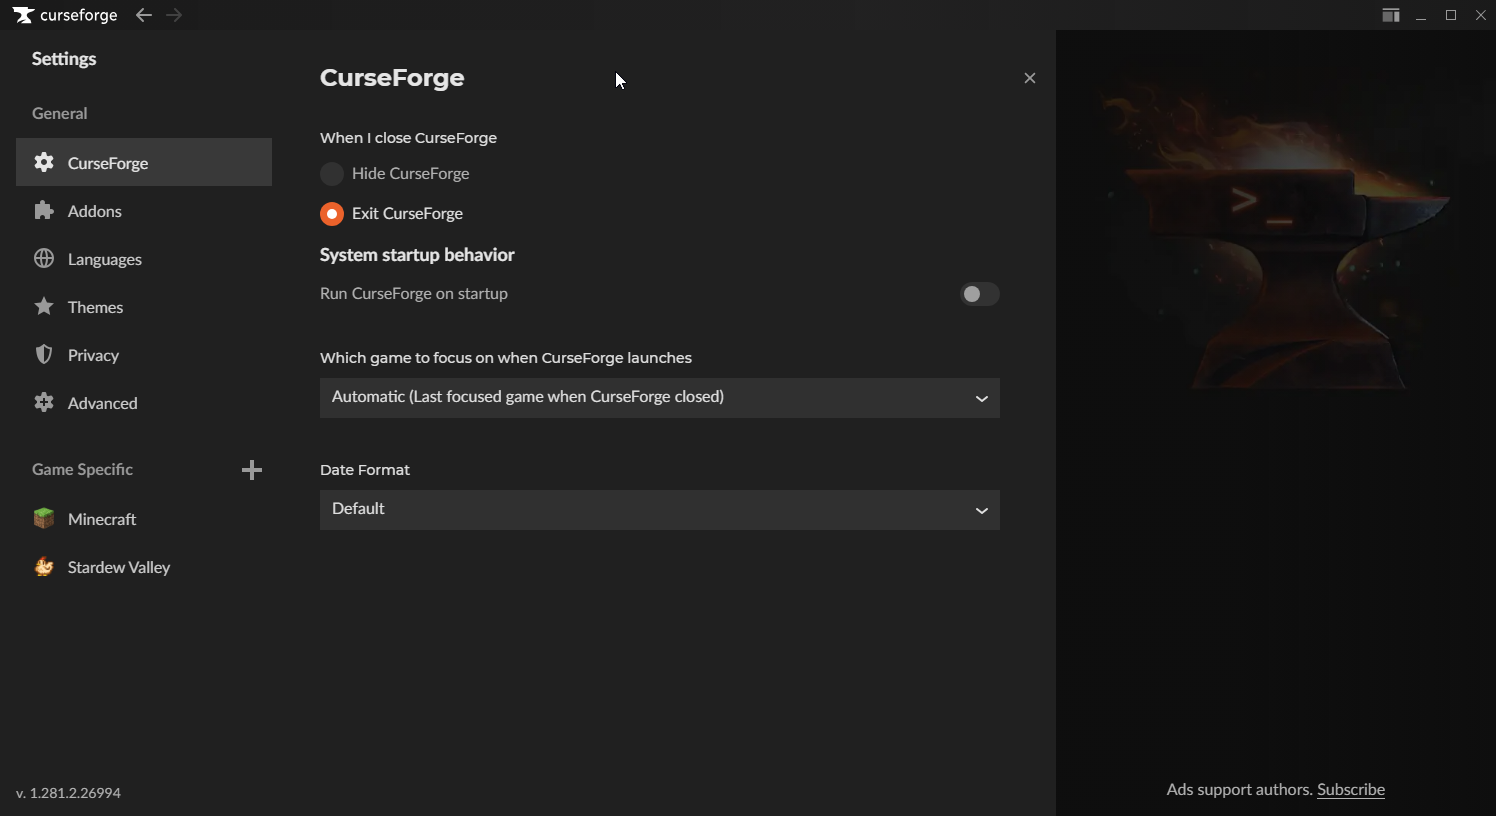Click the CurseForge logo icon in title bar
Viewport: 1496px width, 816px height.
pyautogui.click(x=23, y=15)
